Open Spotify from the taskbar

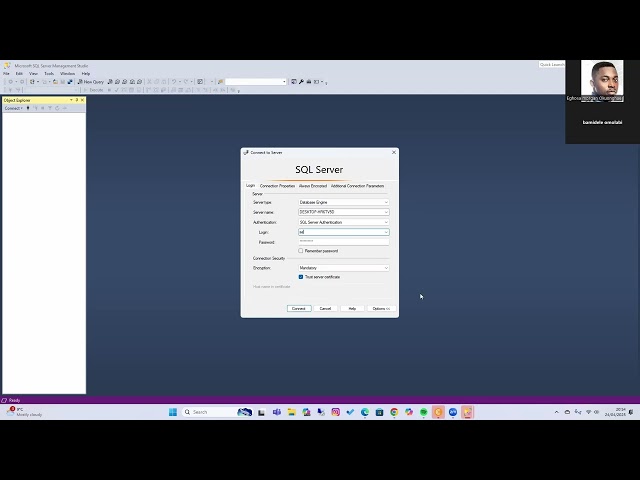pos(424,412)
